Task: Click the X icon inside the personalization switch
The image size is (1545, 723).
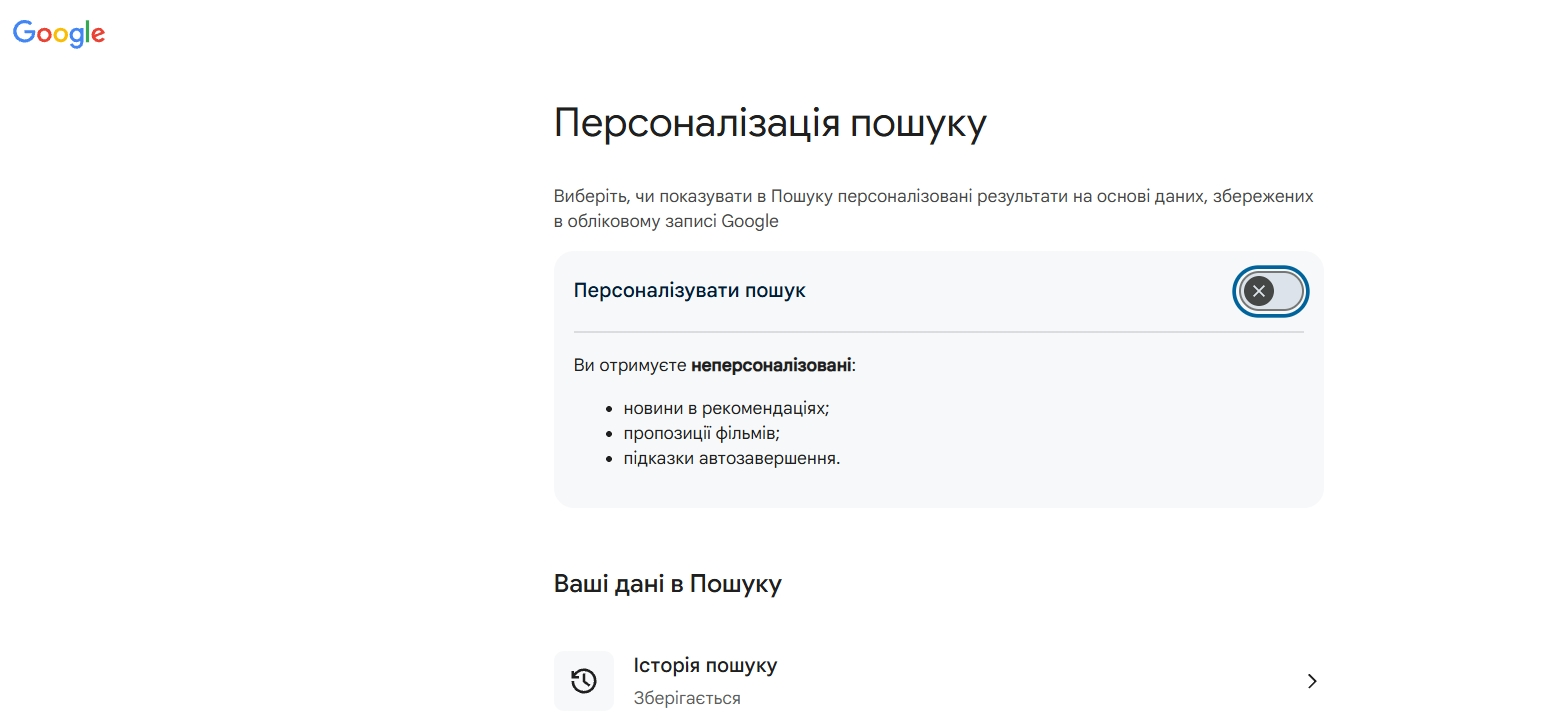Action: pos(1257,291)
